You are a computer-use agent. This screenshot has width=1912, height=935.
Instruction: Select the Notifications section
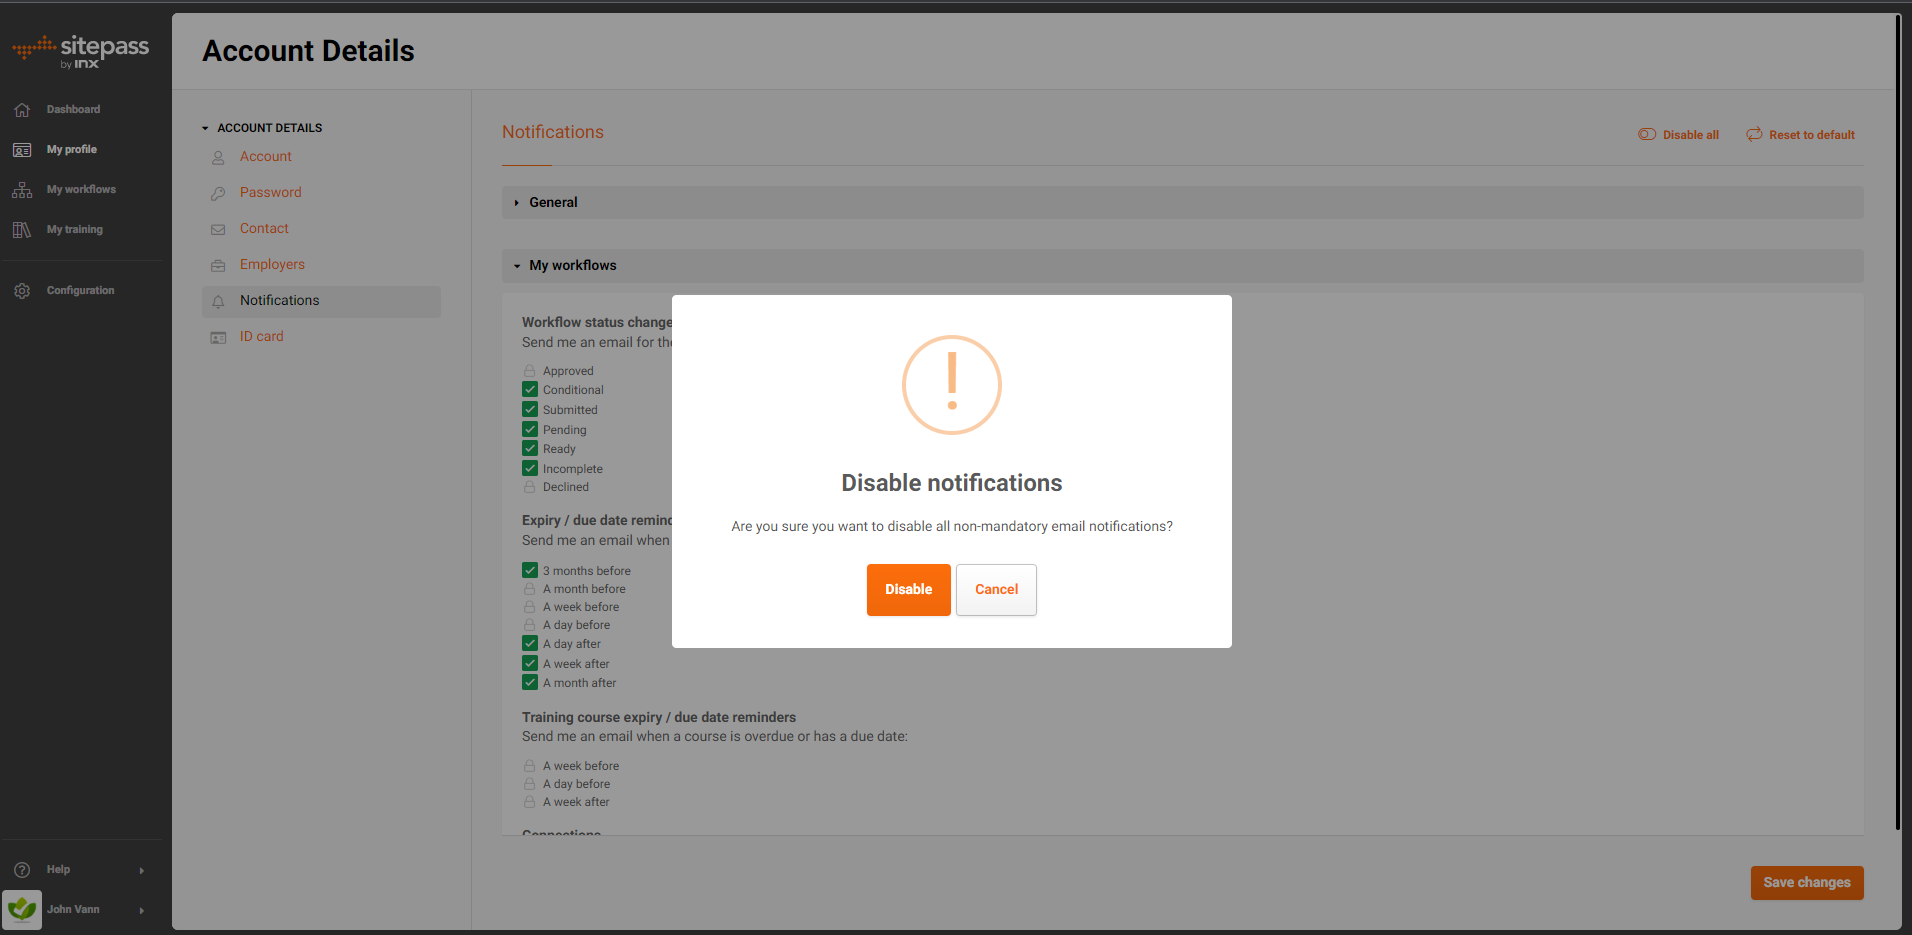pyautogui.click(x=321, y=301)
